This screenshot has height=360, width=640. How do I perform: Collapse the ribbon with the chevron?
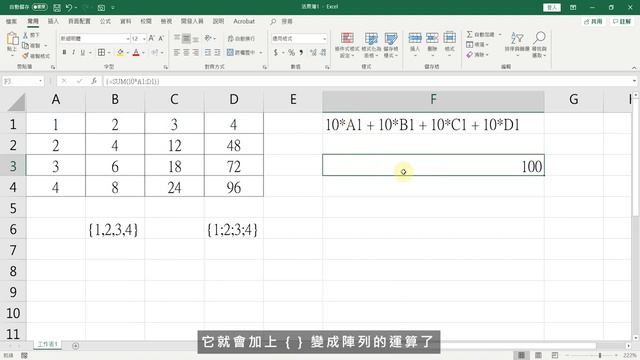click(x=634, y=68)
